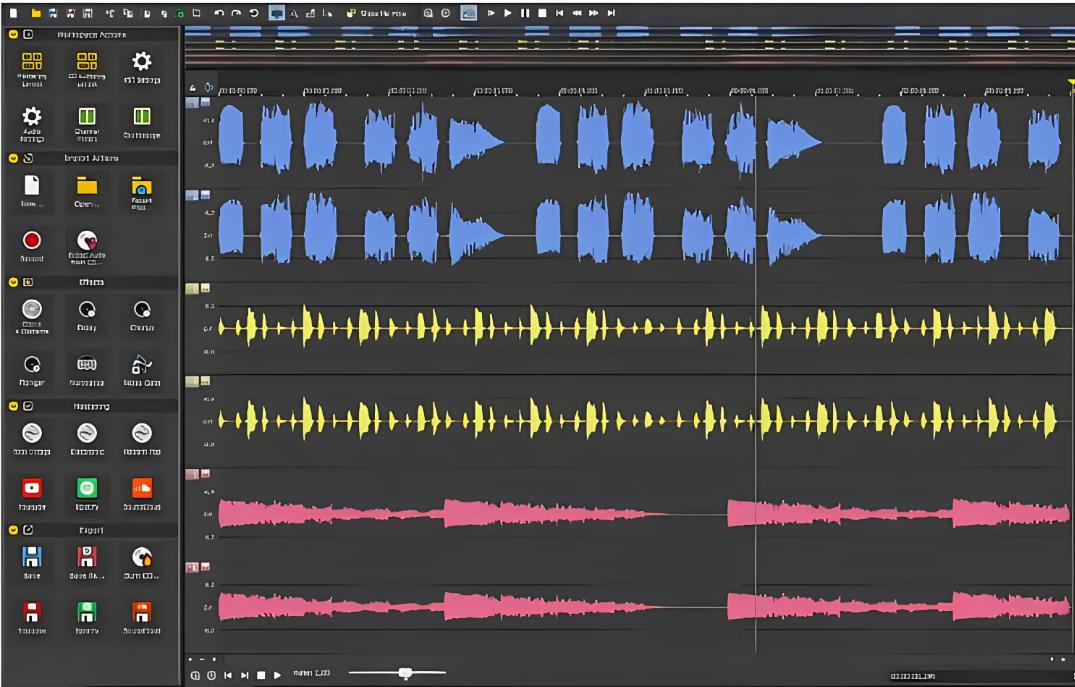This screenshot has width=1075, height=687.
Task: Collapse the Effects section in the sidebar
Action: pyautogui.click(x=13, y=282)
